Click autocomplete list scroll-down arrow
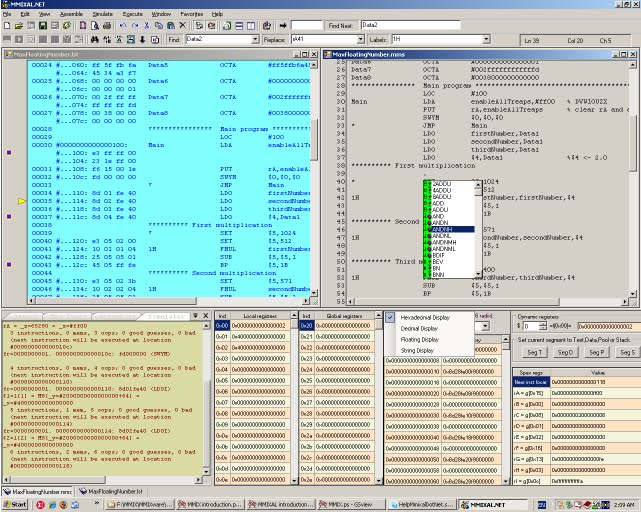Viewport: 641px width, 512px height. pos(478,274)
